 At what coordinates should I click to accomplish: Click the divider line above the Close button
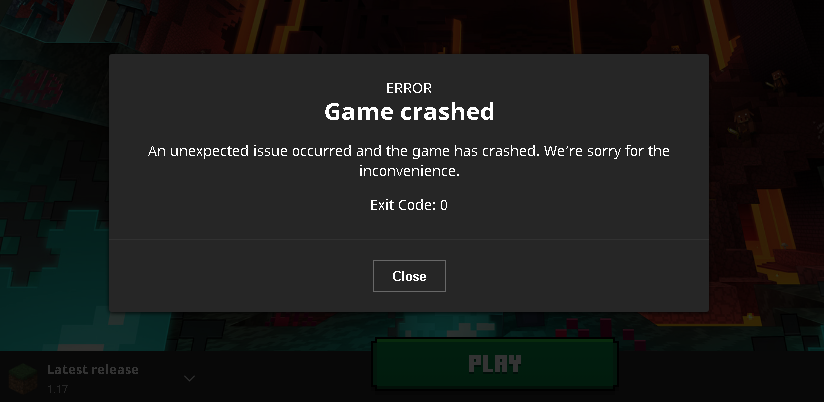pyautogui.click(x=409, y=240)
